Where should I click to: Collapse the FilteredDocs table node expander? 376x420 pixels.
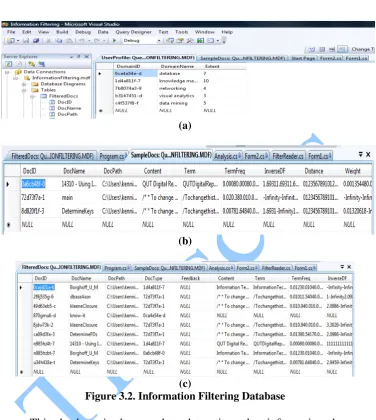tap(32, 96)
